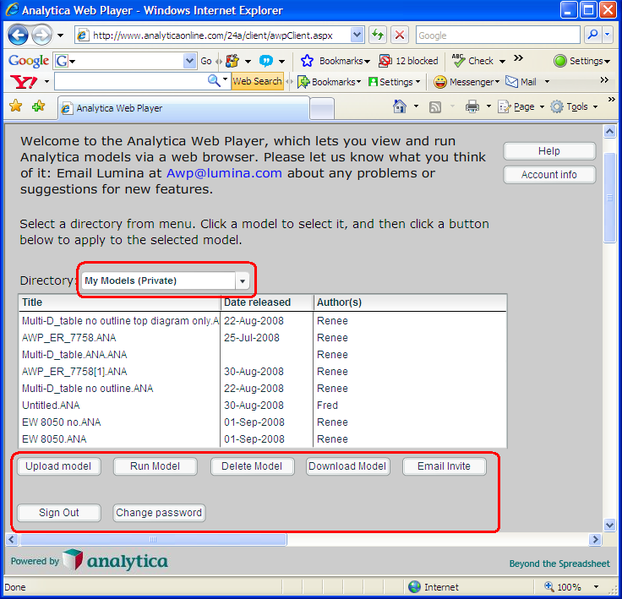This screenshot has height=599, width=622.
Task: Click the ABC Check spelling icon
Action: click(458, 61)
